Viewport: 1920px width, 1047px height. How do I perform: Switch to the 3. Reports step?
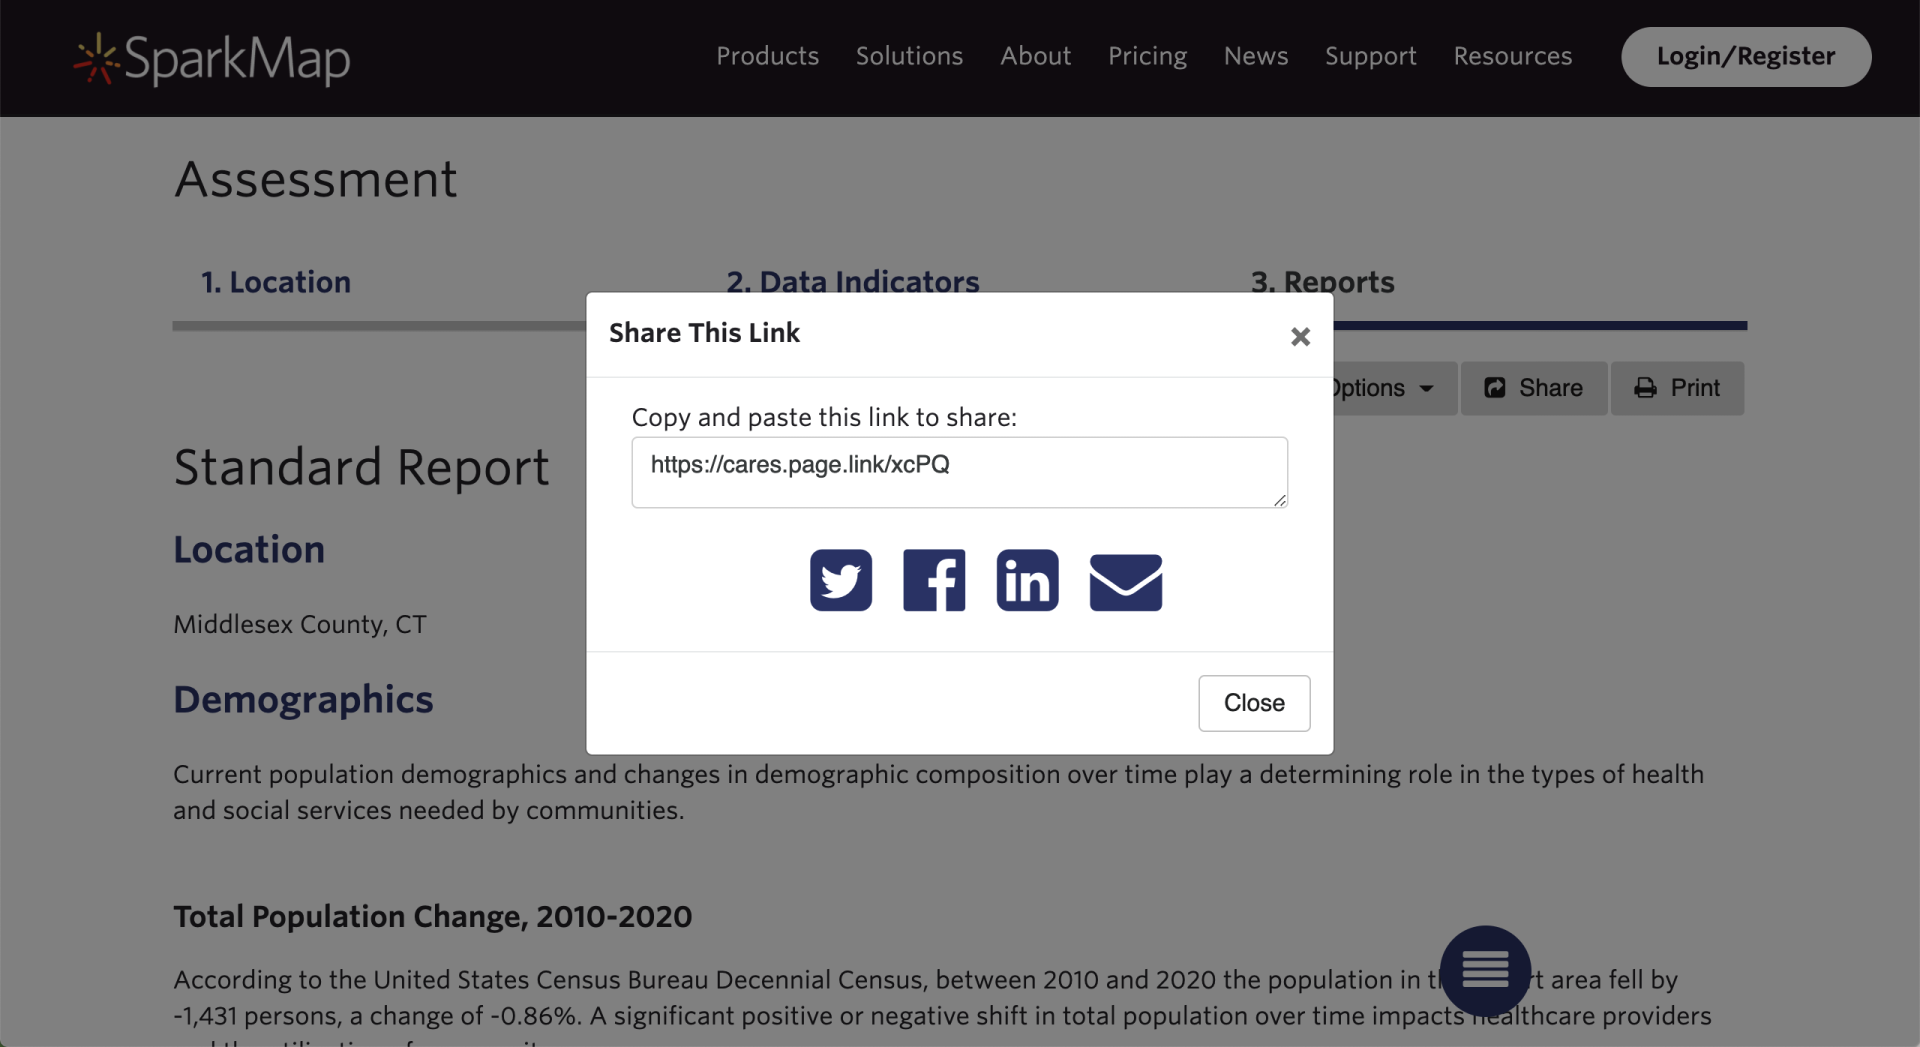point(1322,282)
